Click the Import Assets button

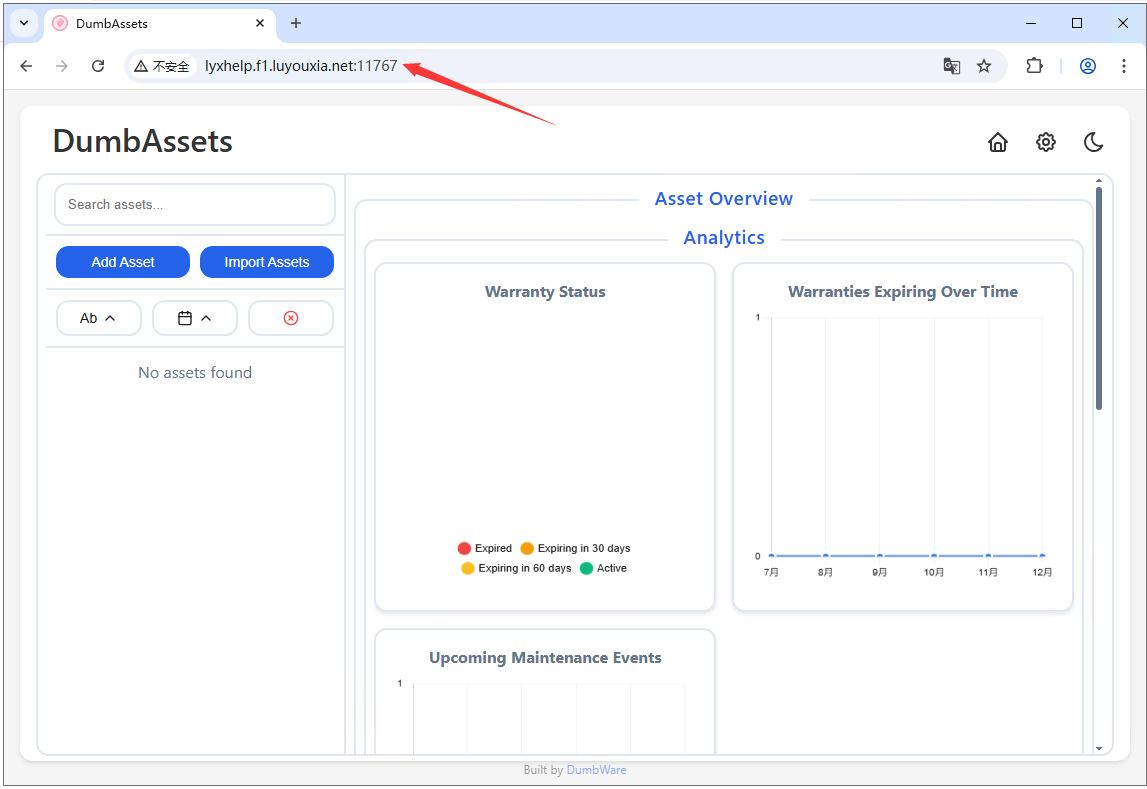(x=267, y=262)
